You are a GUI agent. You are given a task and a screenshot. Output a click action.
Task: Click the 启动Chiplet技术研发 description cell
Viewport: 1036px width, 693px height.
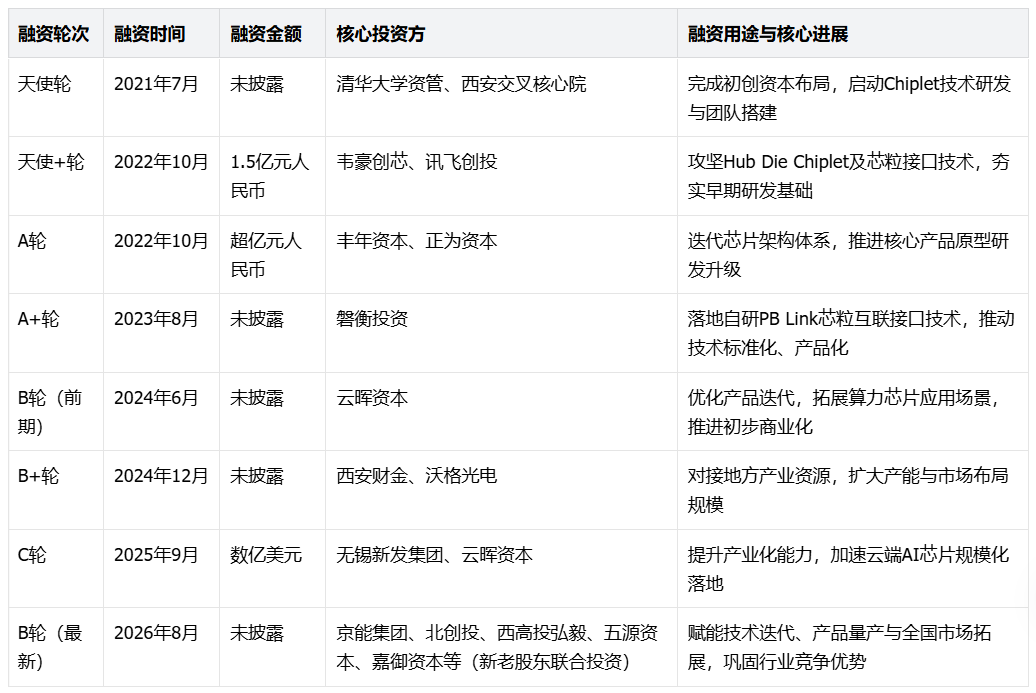pos(852,98)
